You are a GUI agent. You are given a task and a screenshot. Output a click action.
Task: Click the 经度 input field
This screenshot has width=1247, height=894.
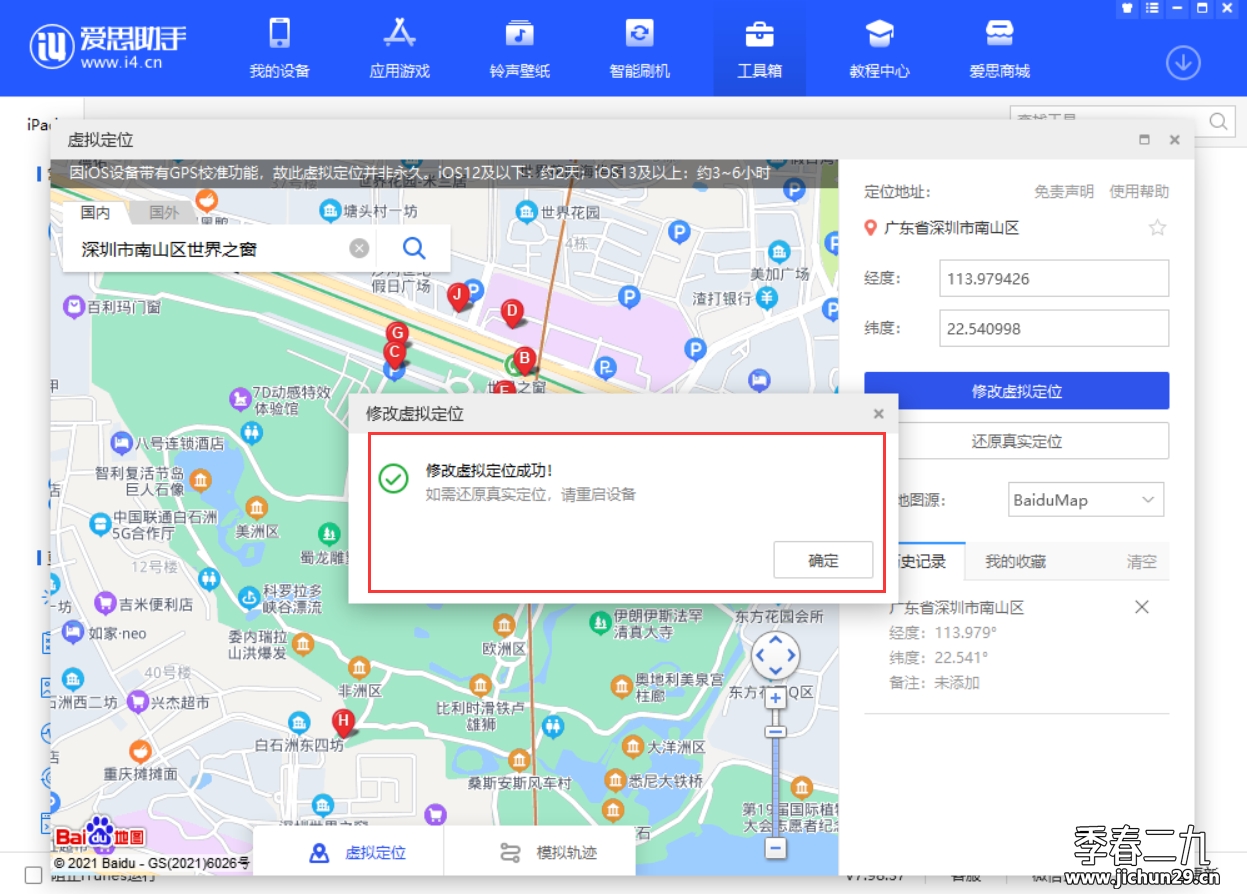1054,278
